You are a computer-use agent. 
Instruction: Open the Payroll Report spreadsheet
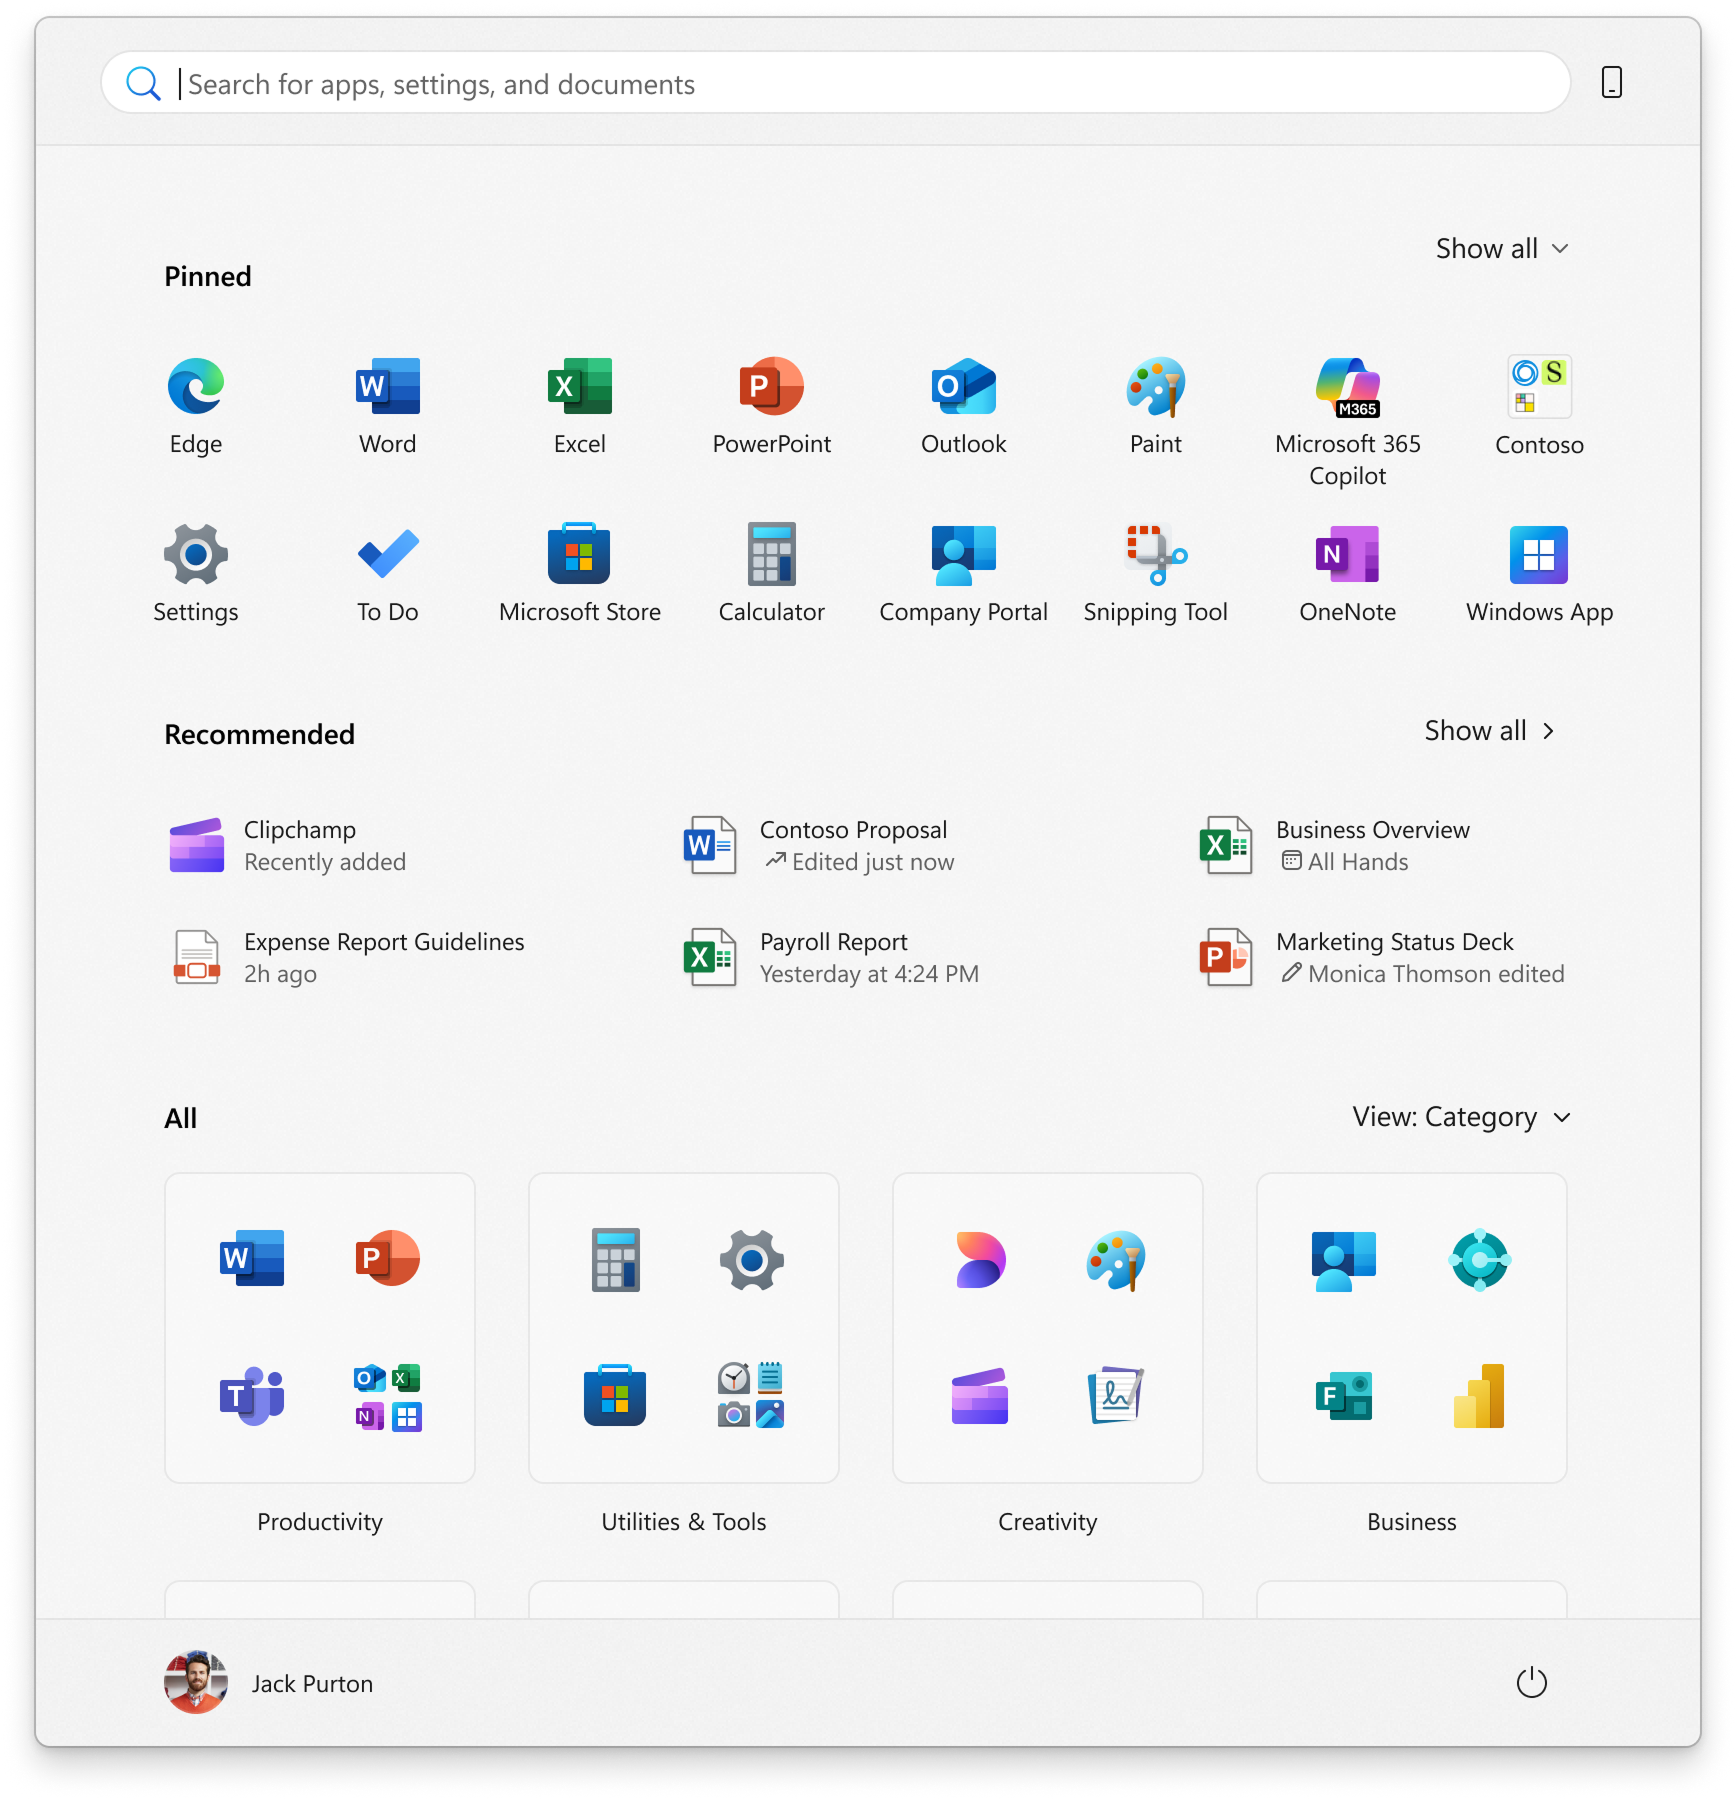pyautogui.click(x=831, y=958)
